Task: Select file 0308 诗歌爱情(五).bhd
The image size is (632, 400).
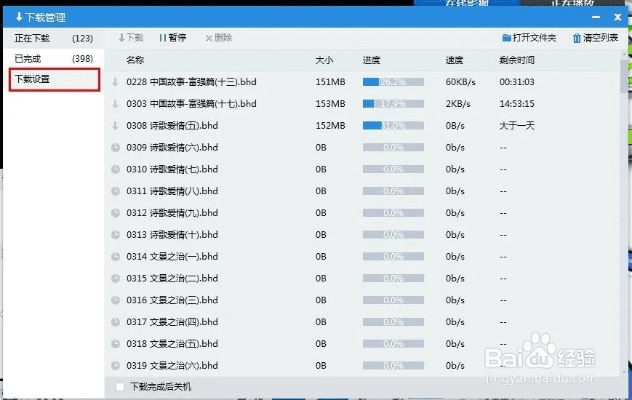Action: (x=172, y=125)
